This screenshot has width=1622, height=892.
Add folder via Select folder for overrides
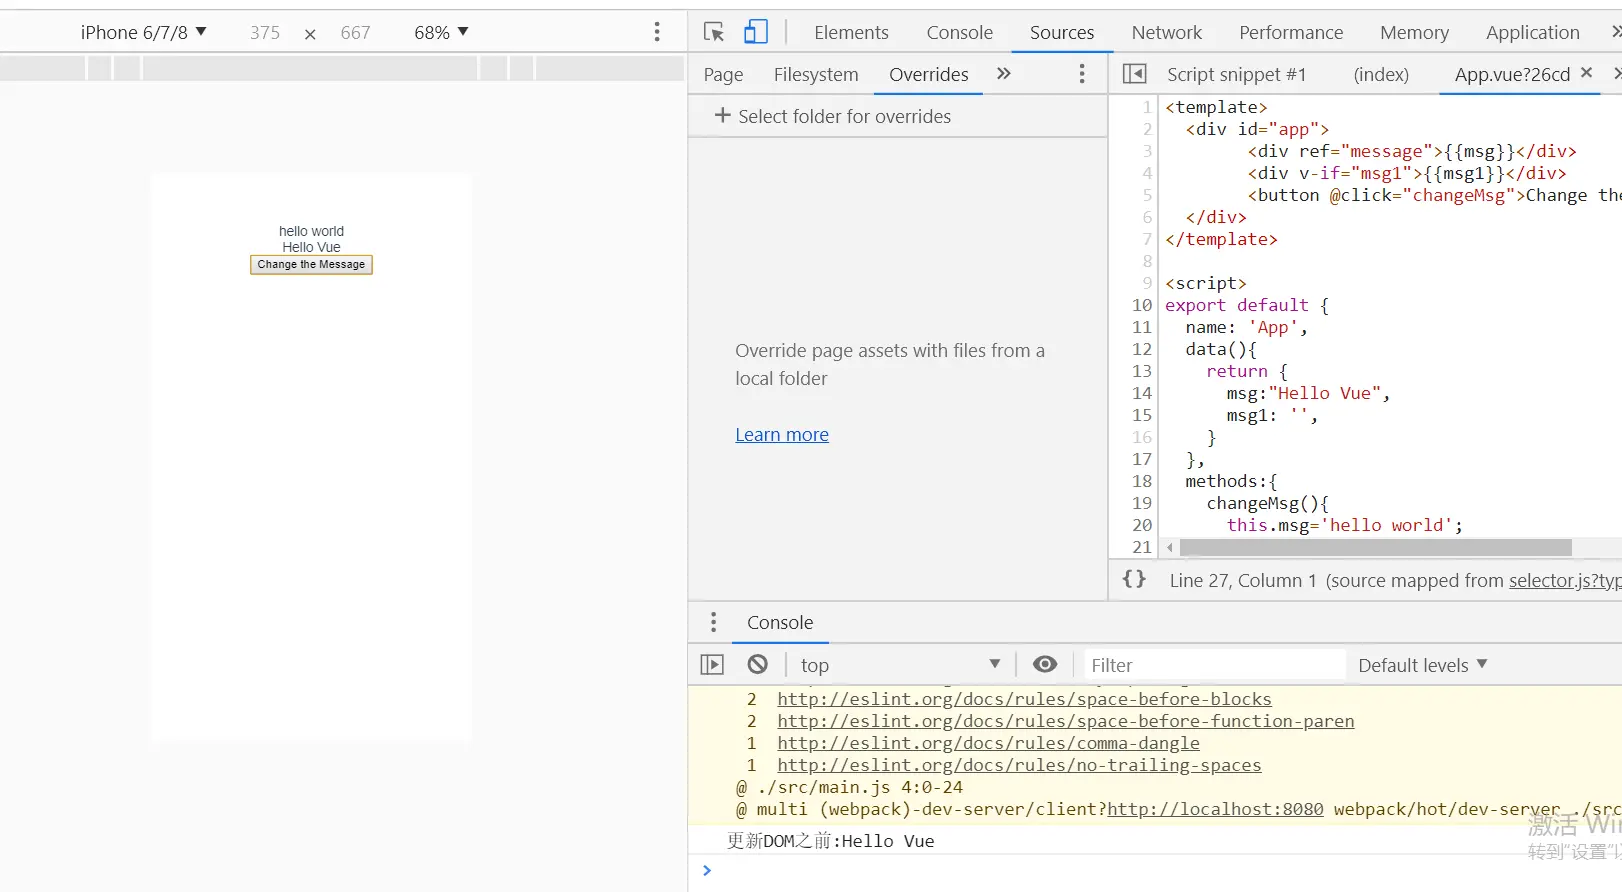point(832,116)
